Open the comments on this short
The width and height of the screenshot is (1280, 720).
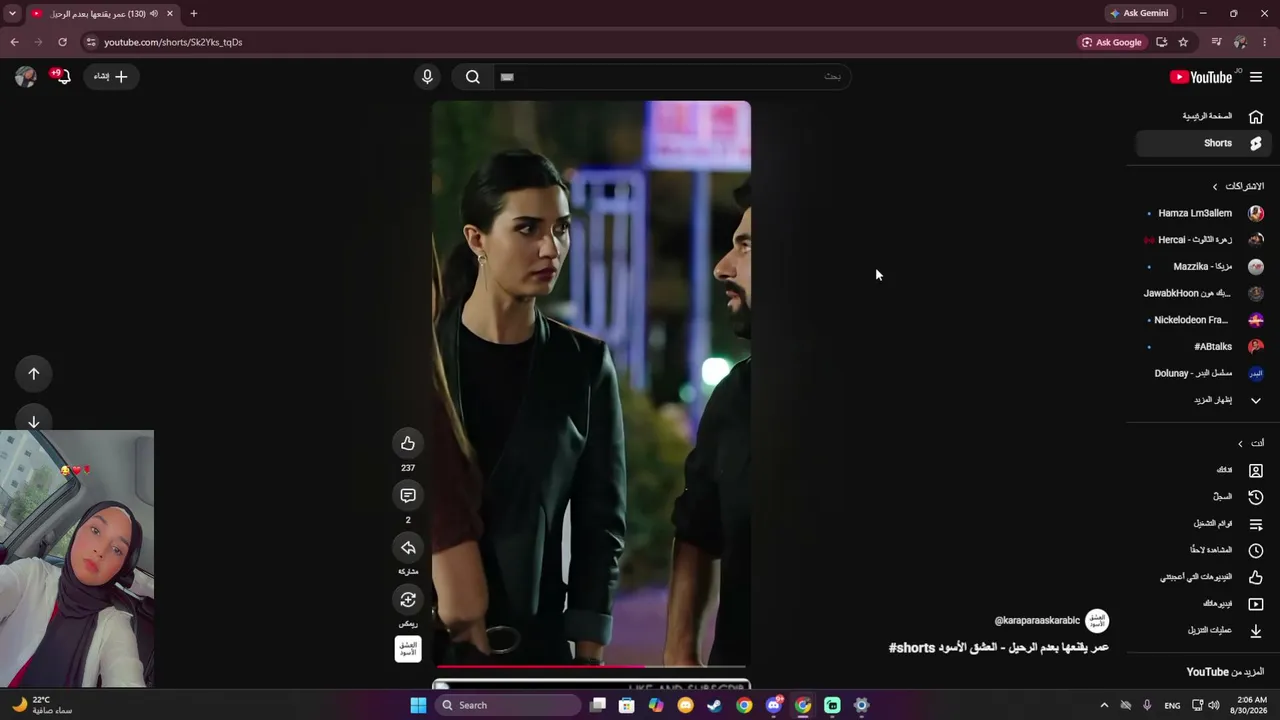408,495
